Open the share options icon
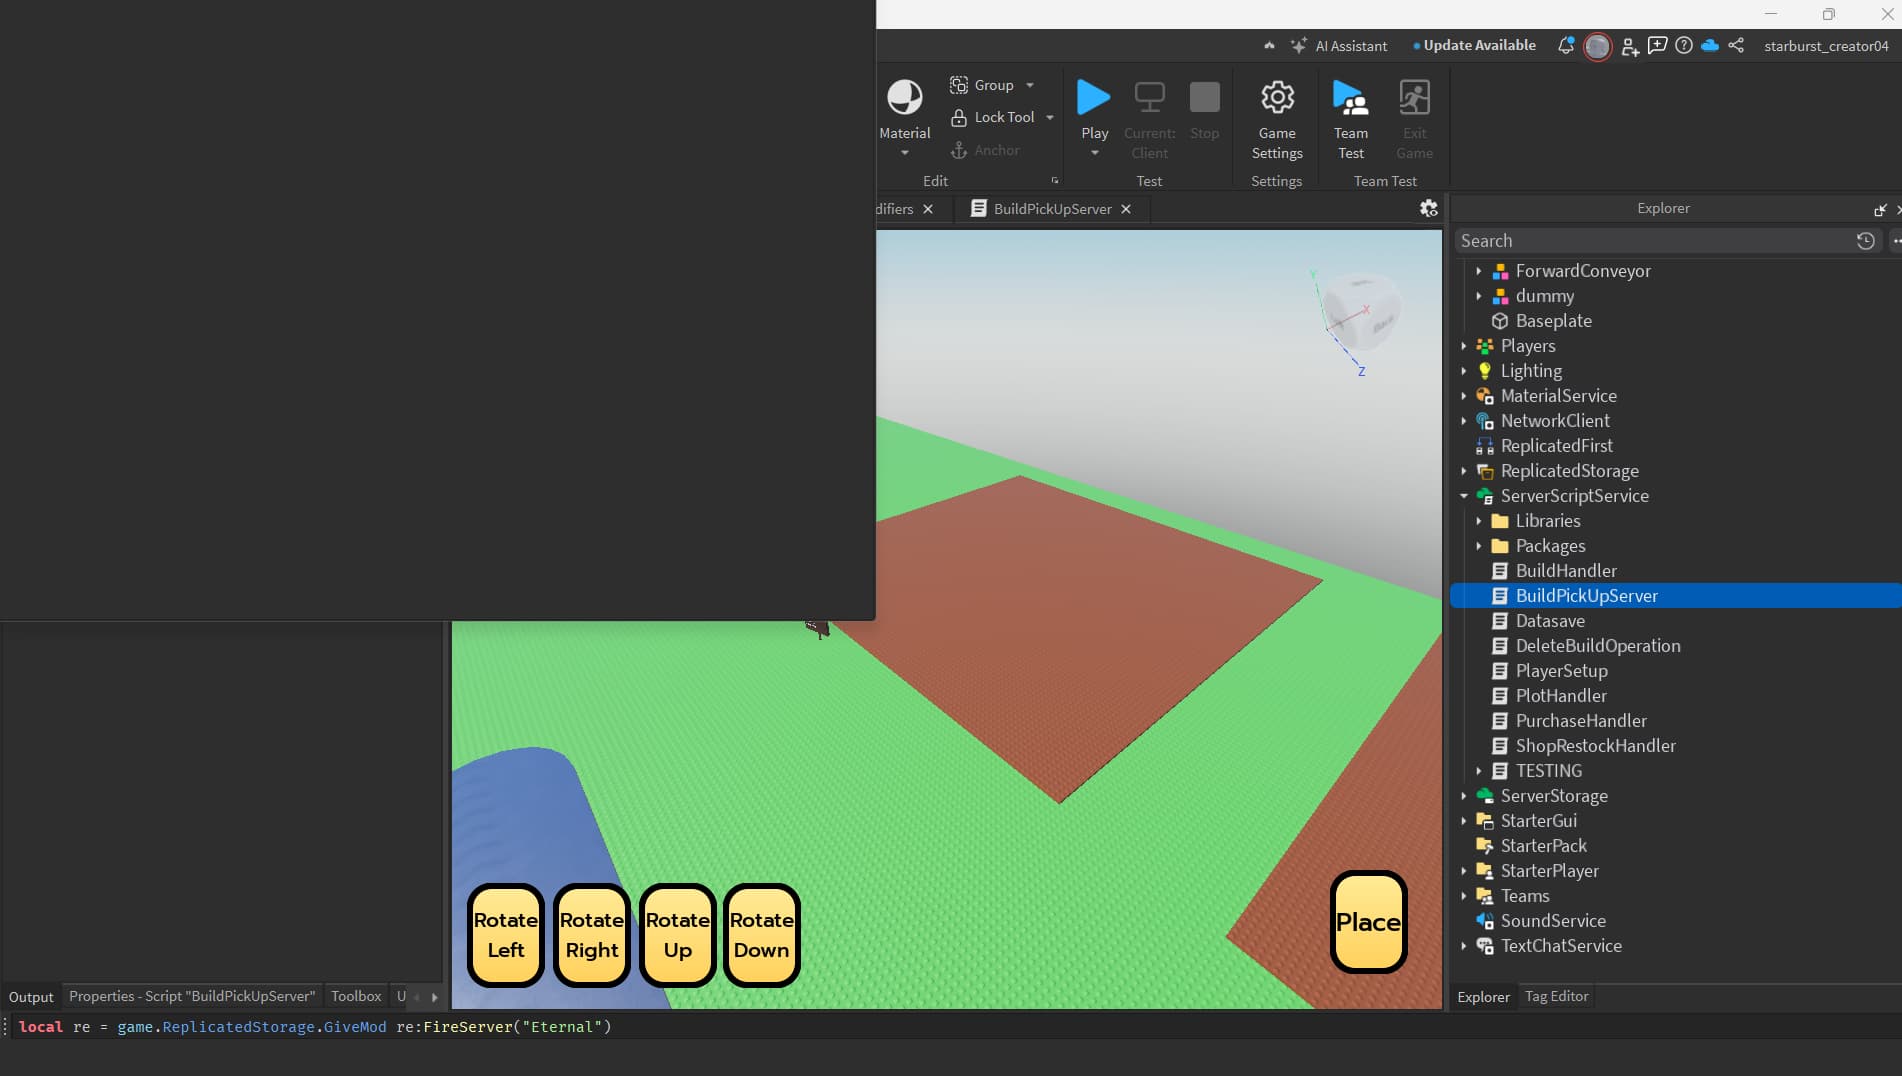Viewport: 1902px width, 1076px height. point(1737,45)
